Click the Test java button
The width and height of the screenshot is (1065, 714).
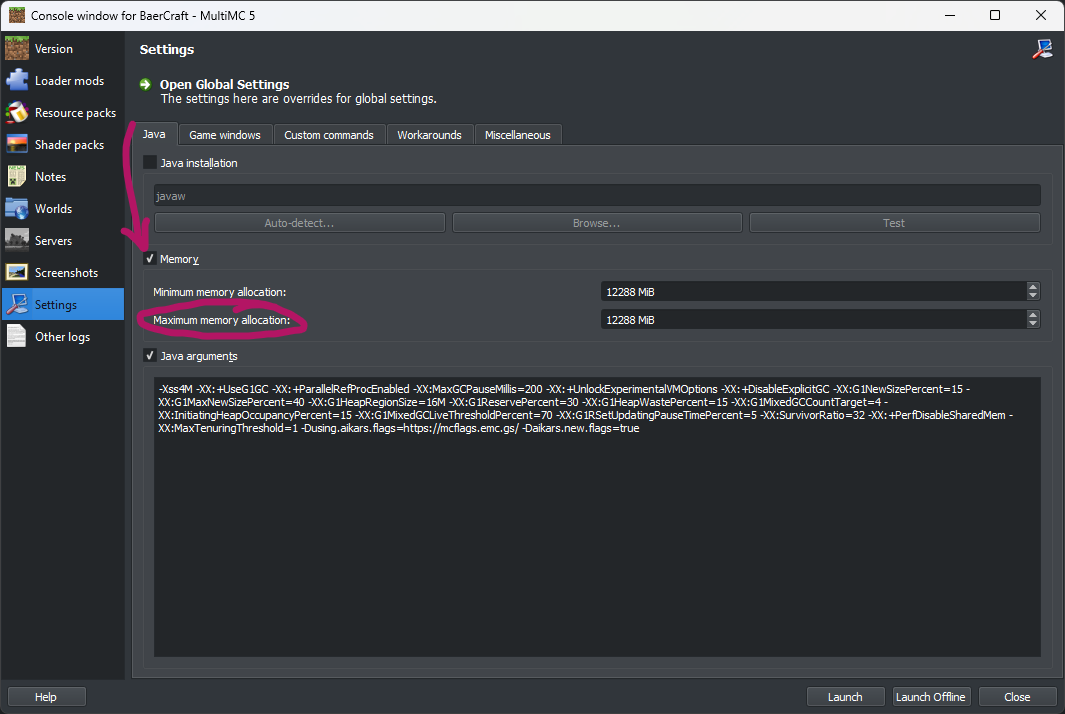click(895, 223)
